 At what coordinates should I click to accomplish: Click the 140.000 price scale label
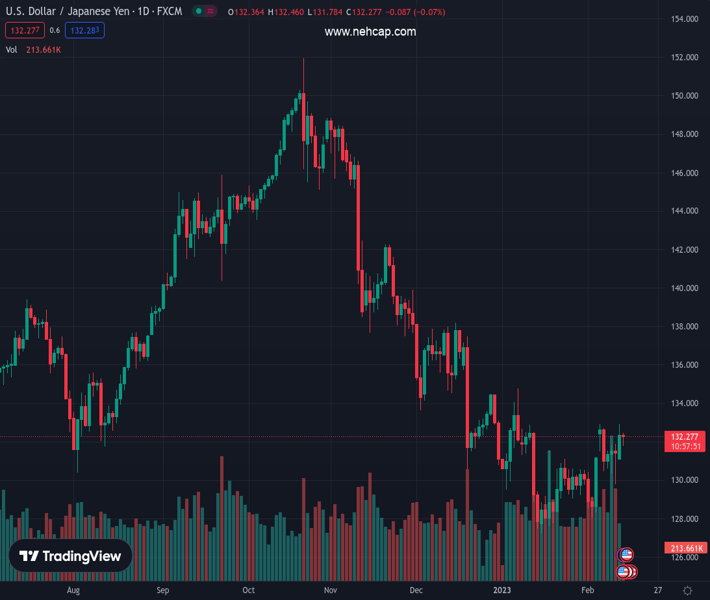coord(684,288)
